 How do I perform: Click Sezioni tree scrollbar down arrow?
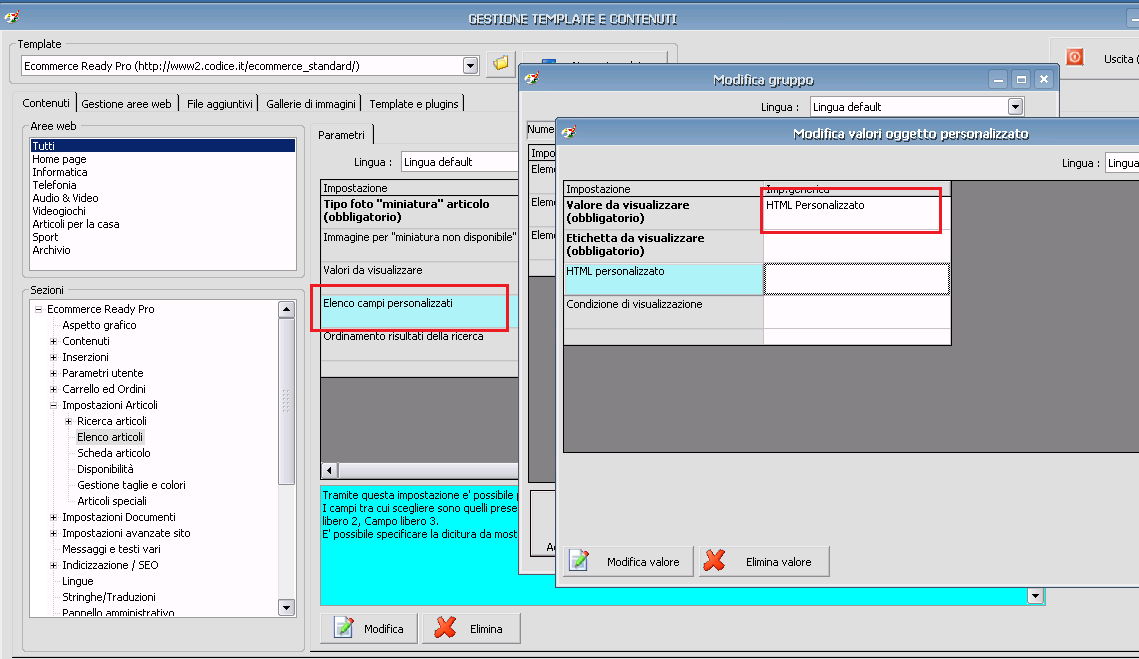pyautogui.click(x=286, y=607)
